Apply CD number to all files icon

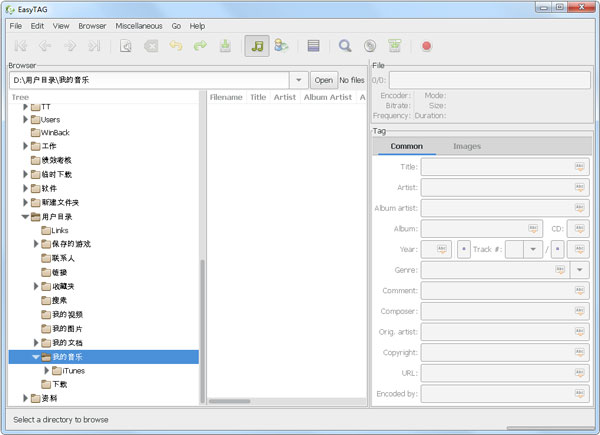[580, 229]
